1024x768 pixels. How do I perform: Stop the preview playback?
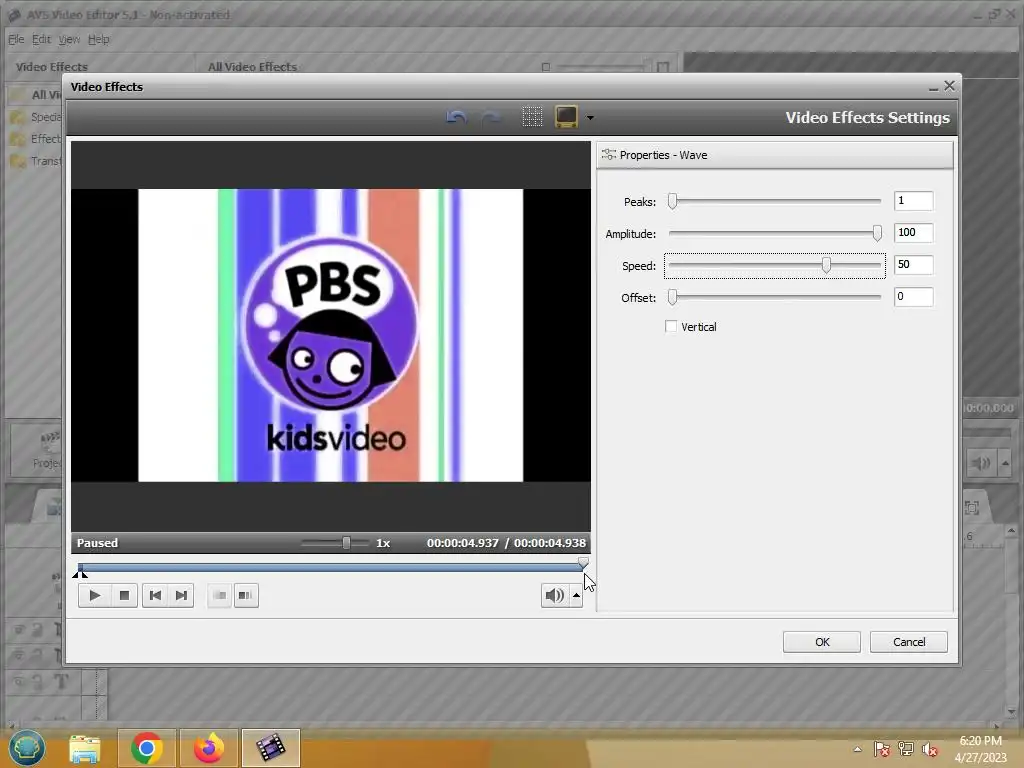point(124,595)
